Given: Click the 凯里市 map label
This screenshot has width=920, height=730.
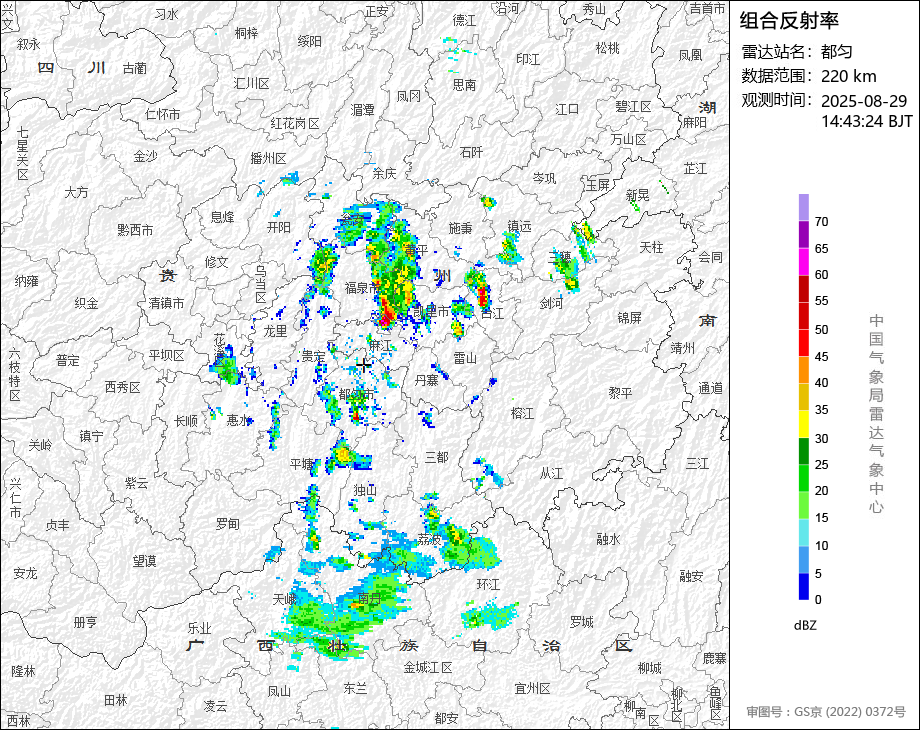Looking at the screenshot, I should click(431, 312).
